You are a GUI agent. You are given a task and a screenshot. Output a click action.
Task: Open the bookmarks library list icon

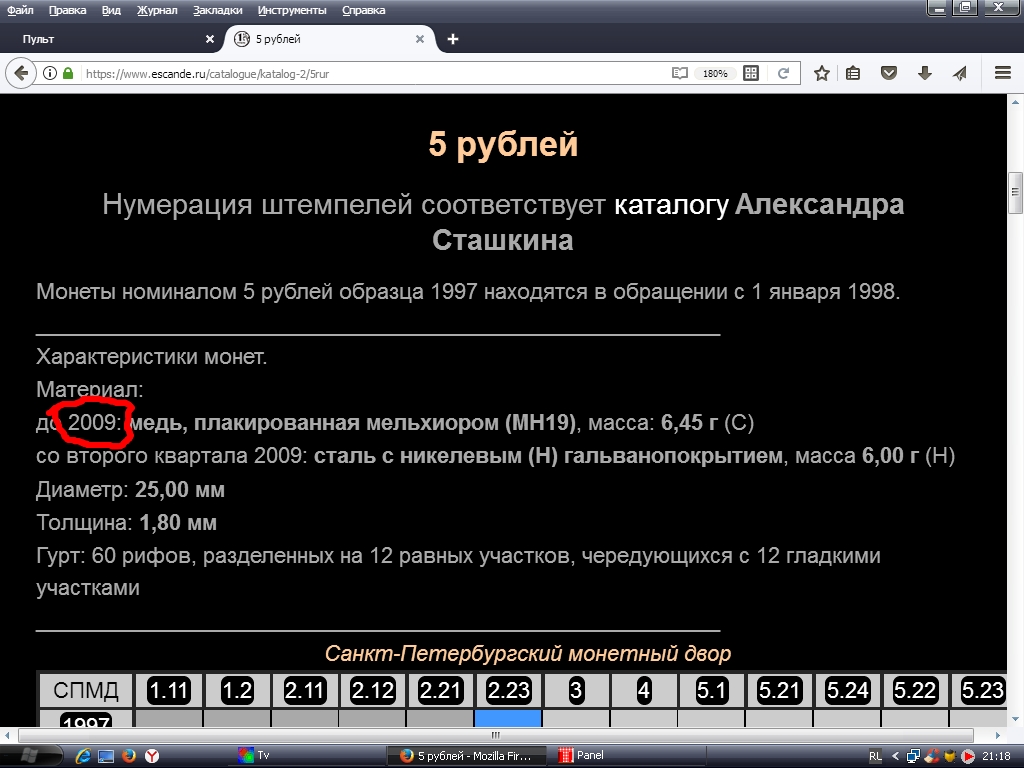853,73
